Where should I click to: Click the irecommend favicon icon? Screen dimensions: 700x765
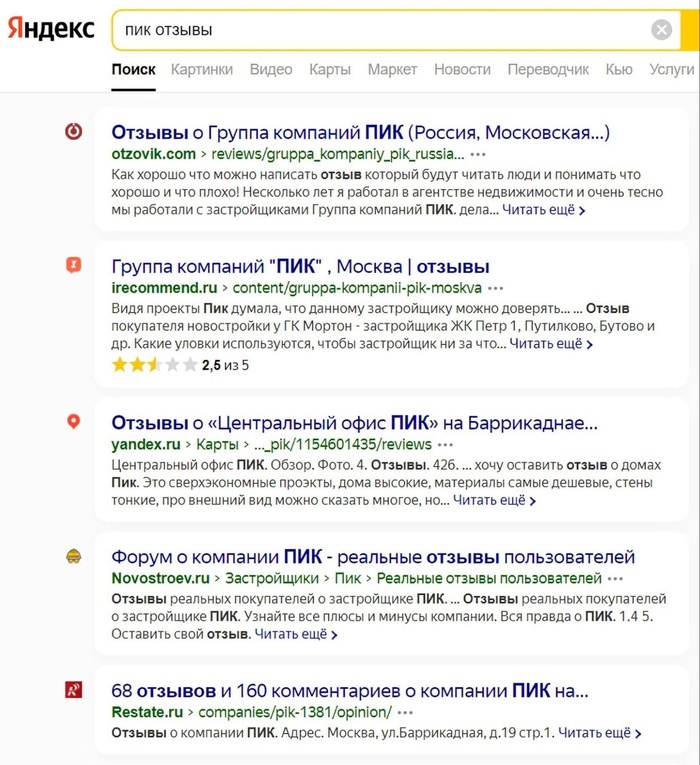pos(74,265)
